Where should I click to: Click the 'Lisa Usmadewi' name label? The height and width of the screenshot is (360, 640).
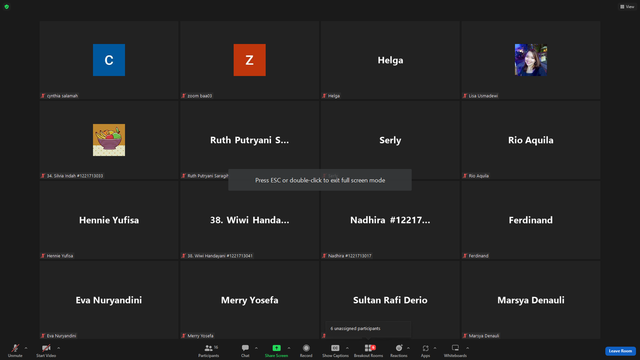483,96
